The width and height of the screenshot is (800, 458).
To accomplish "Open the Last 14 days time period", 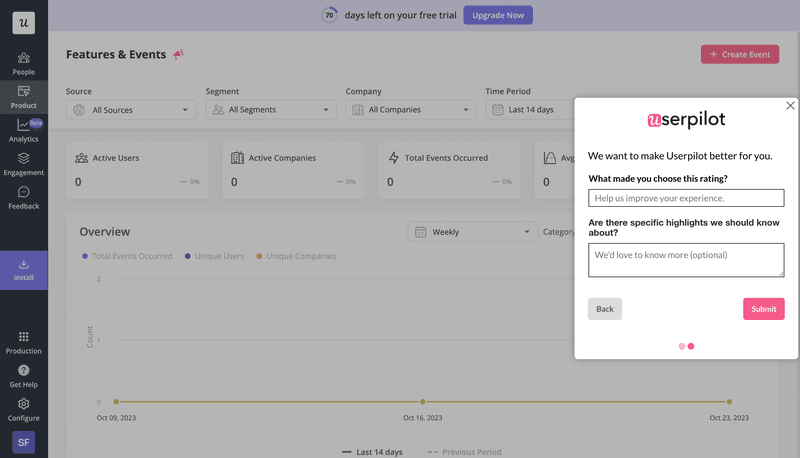I will pos(530,110).
